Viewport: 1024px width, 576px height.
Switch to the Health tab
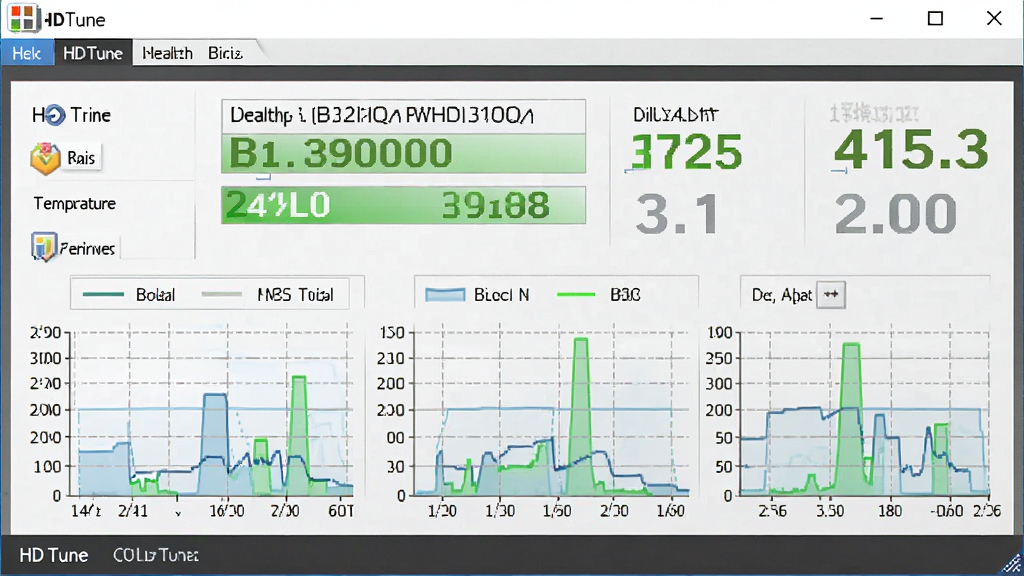[167, 53]
